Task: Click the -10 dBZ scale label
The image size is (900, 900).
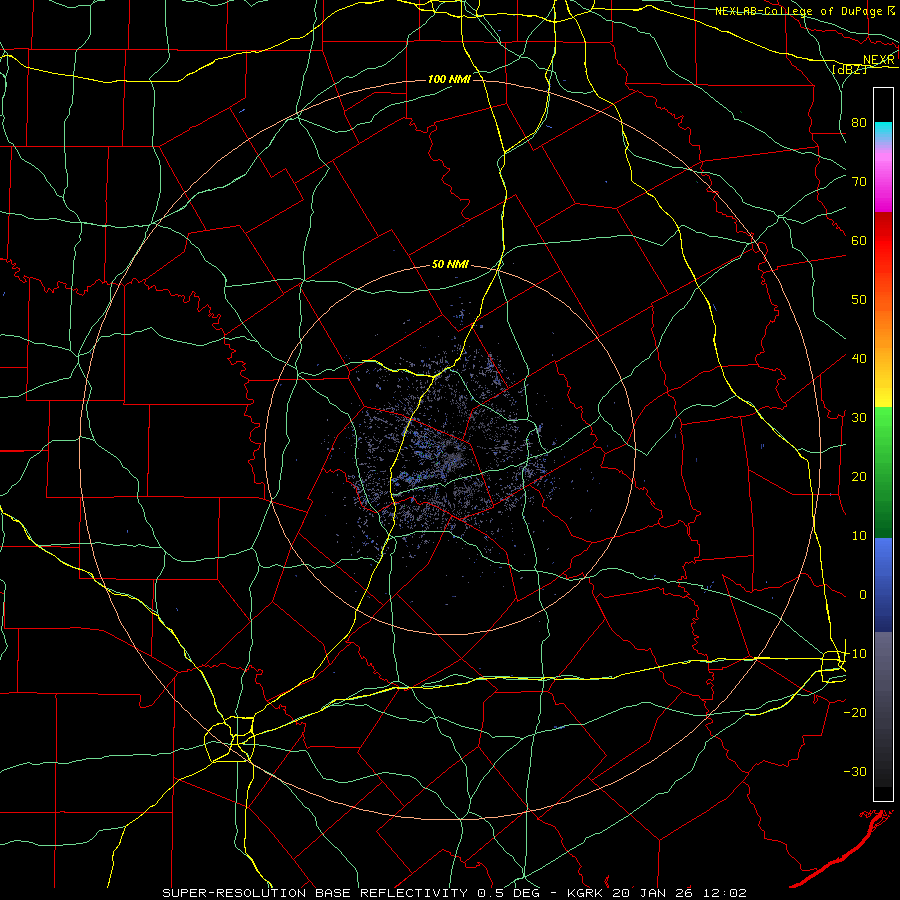Action: click(855, 654)
